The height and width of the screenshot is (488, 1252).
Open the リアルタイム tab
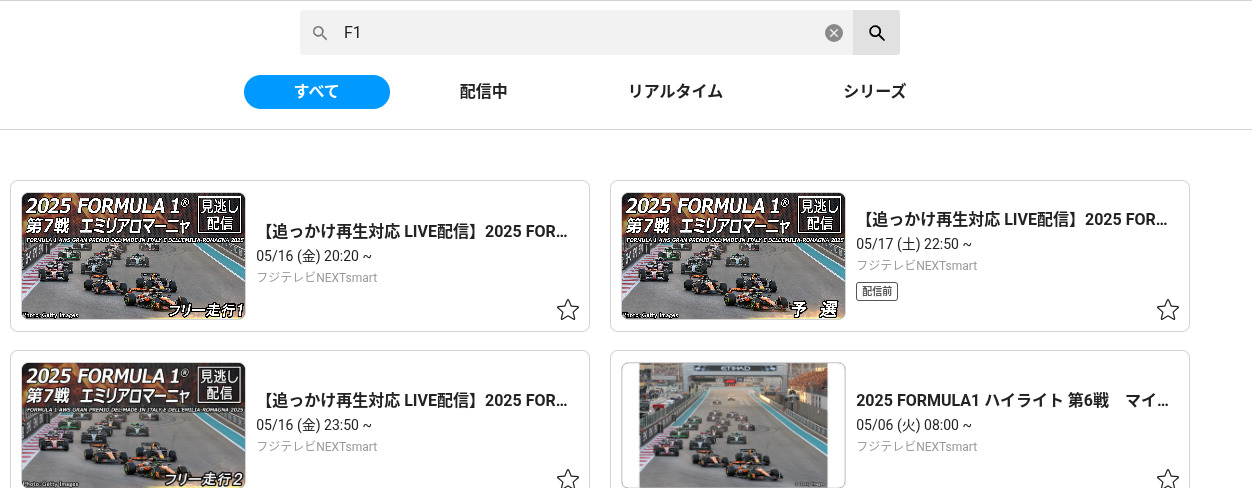click(675, 92)
